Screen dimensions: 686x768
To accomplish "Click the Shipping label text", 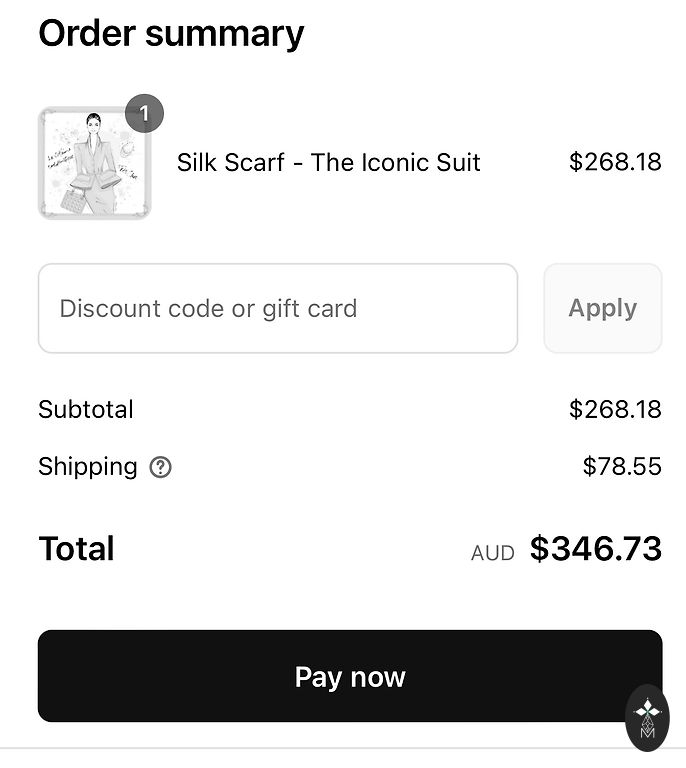I will [88, 467].
